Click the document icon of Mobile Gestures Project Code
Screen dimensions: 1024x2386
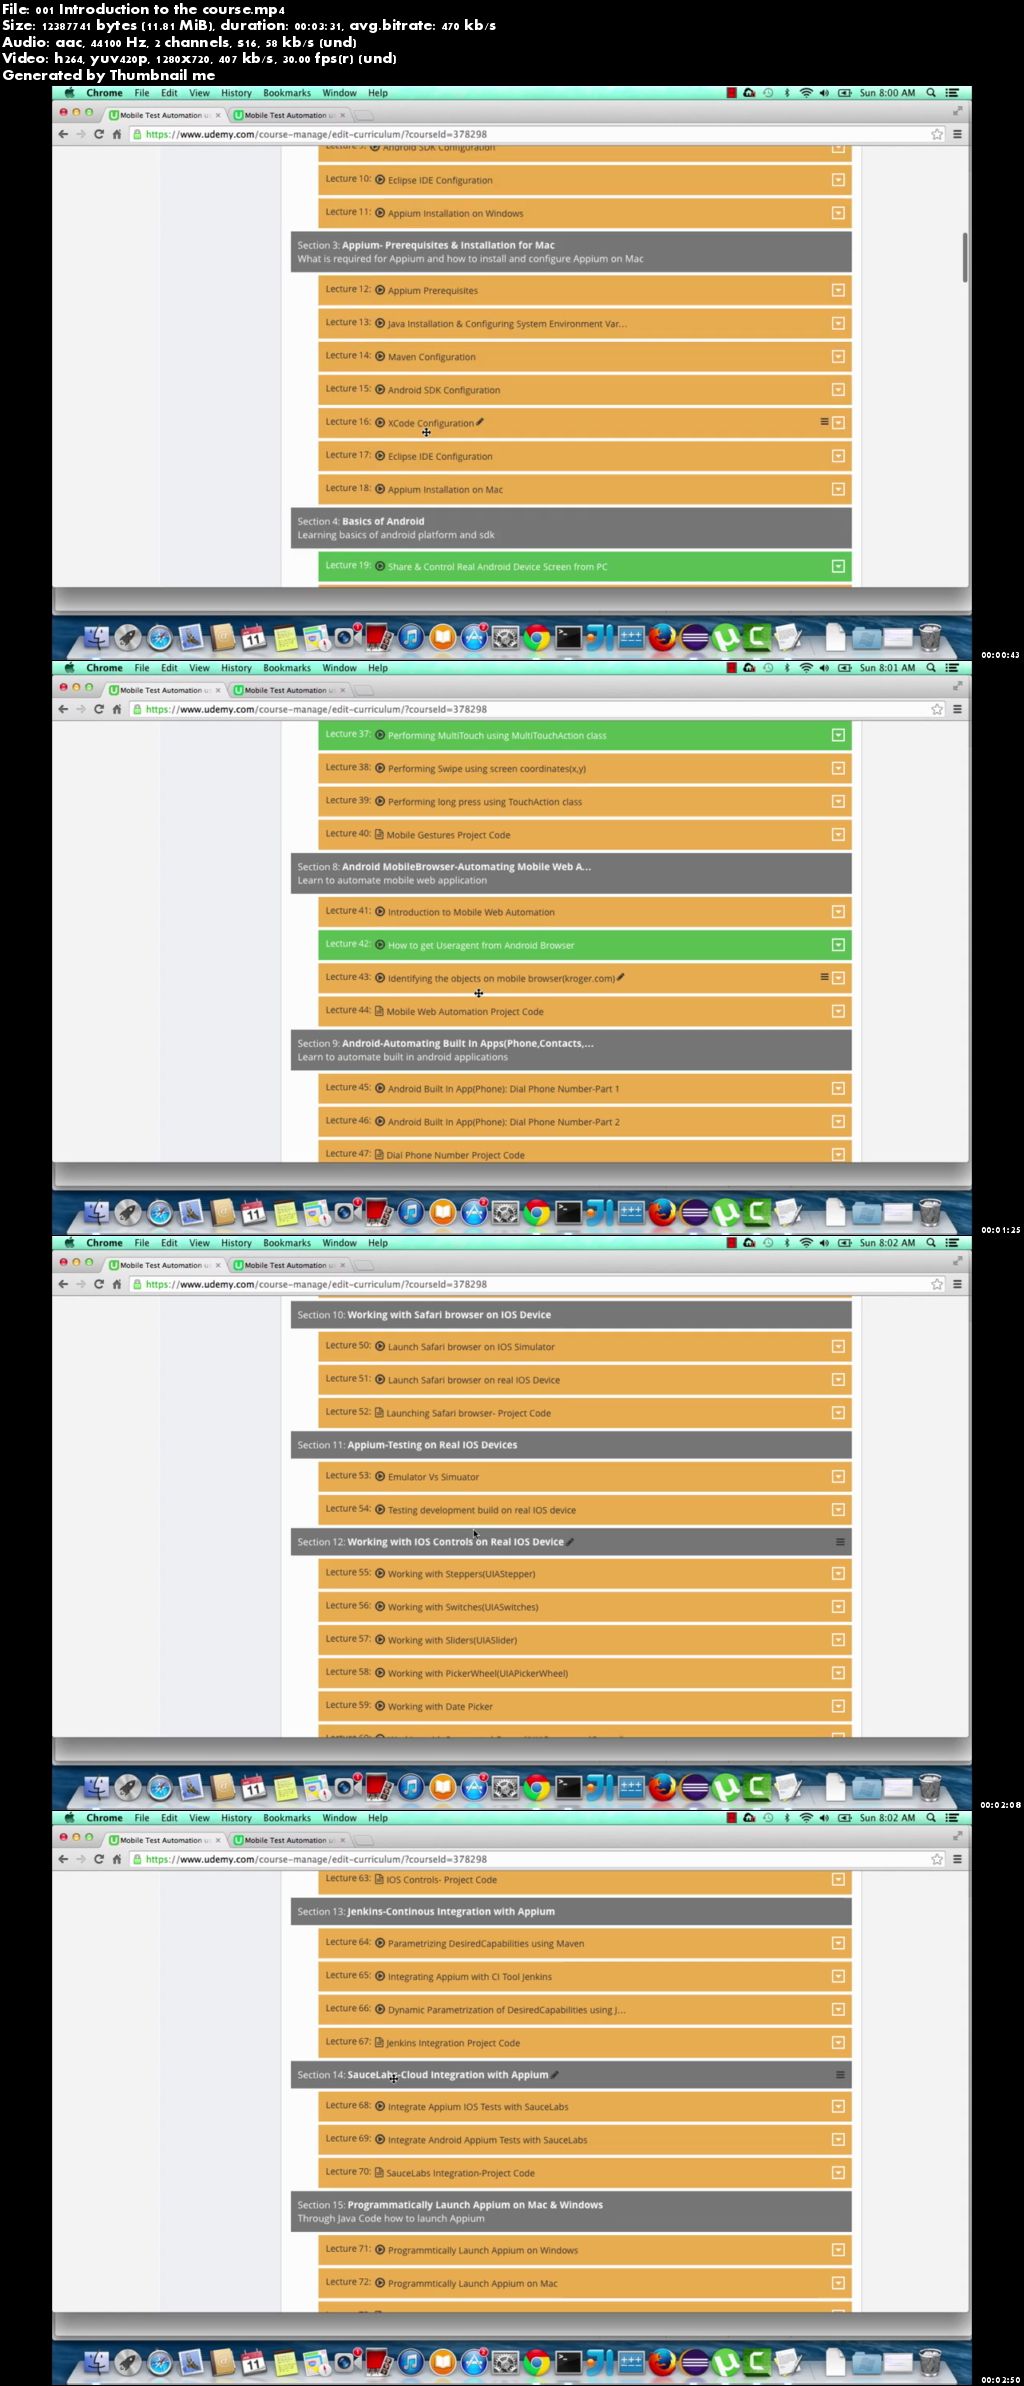(x=379, y=834)
